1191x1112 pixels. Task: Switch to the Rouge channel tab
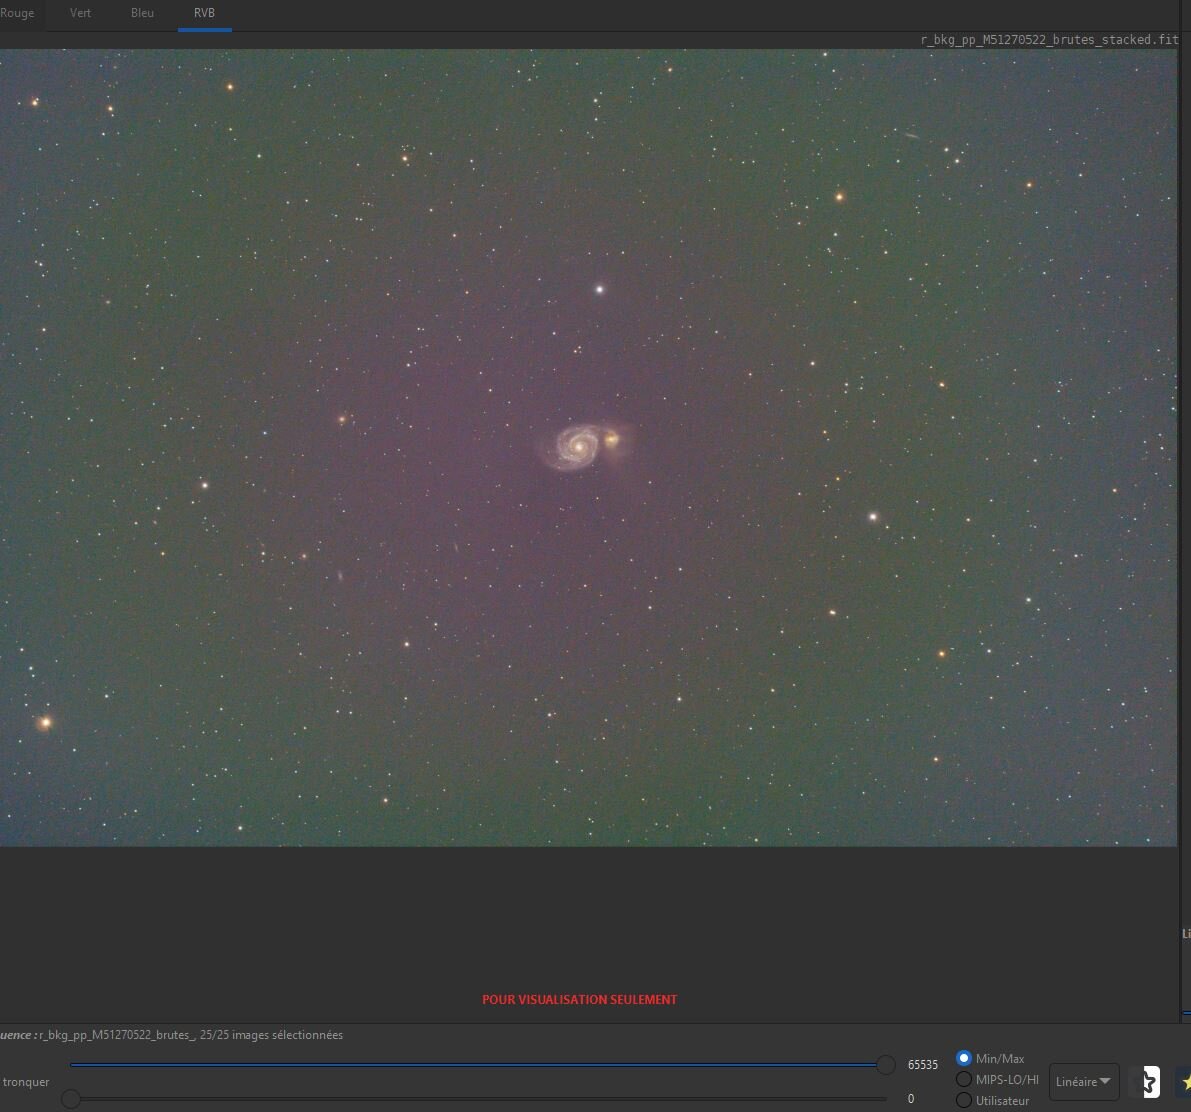(x=17, y=13)
